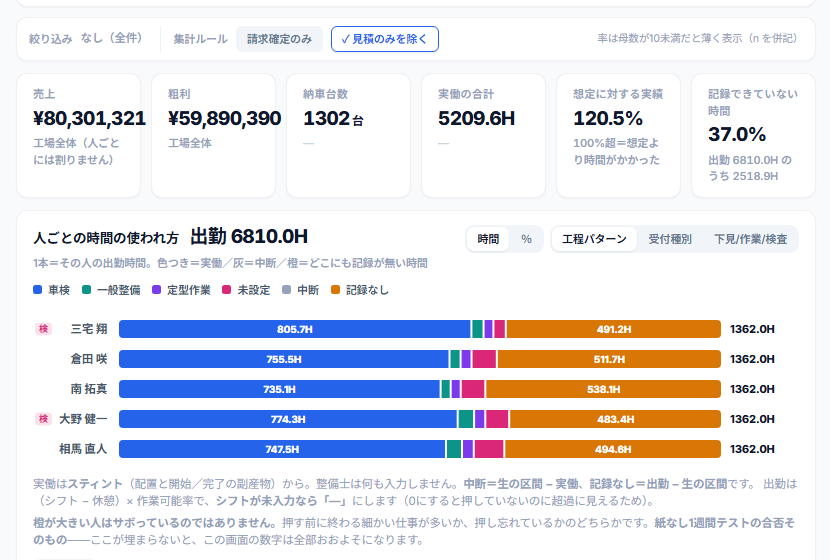Viewport: 830px width, 560px height.
Task: Click the 1362.0H total in 三宅 翔's row
Action: 752,329
